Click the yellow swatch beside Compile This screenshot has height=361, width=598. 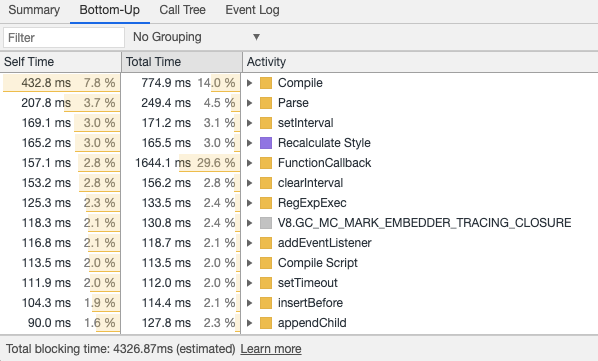pyautogui.click(x=266, y=83)
